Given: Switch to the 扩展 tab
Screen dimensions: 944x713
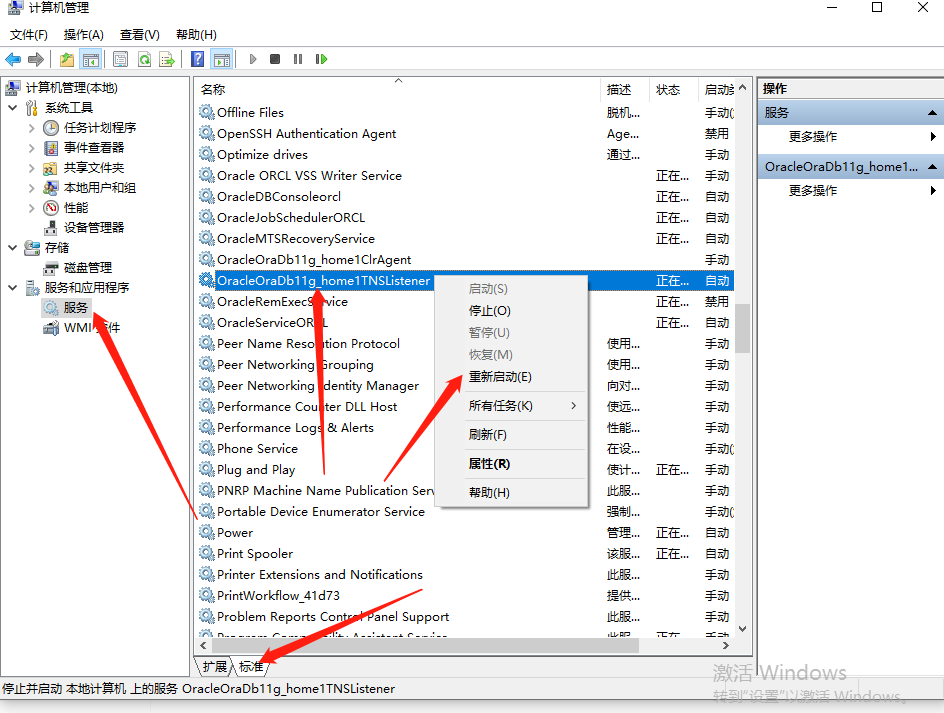Looking at the screenshot, I should 214,666.
